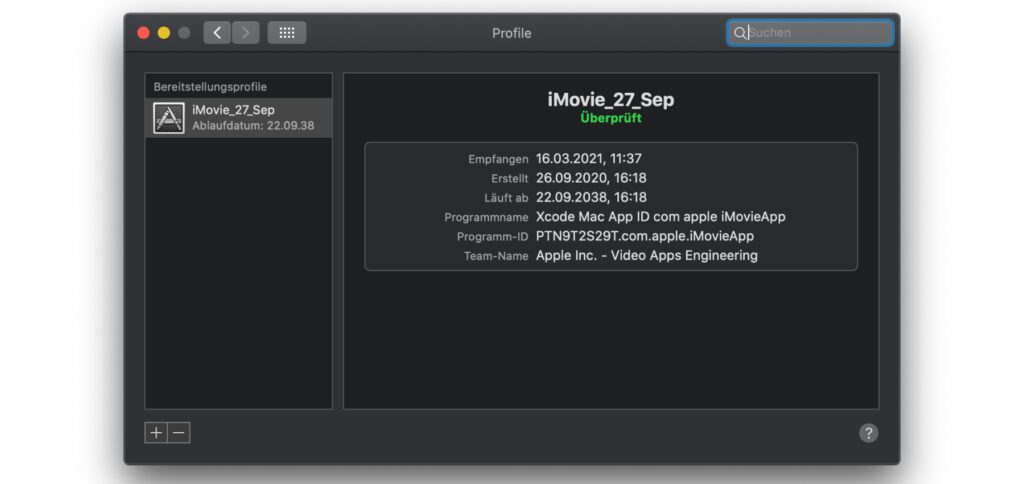Select the iMovie_27_Sep provisioning profile icon

[168, 118]
